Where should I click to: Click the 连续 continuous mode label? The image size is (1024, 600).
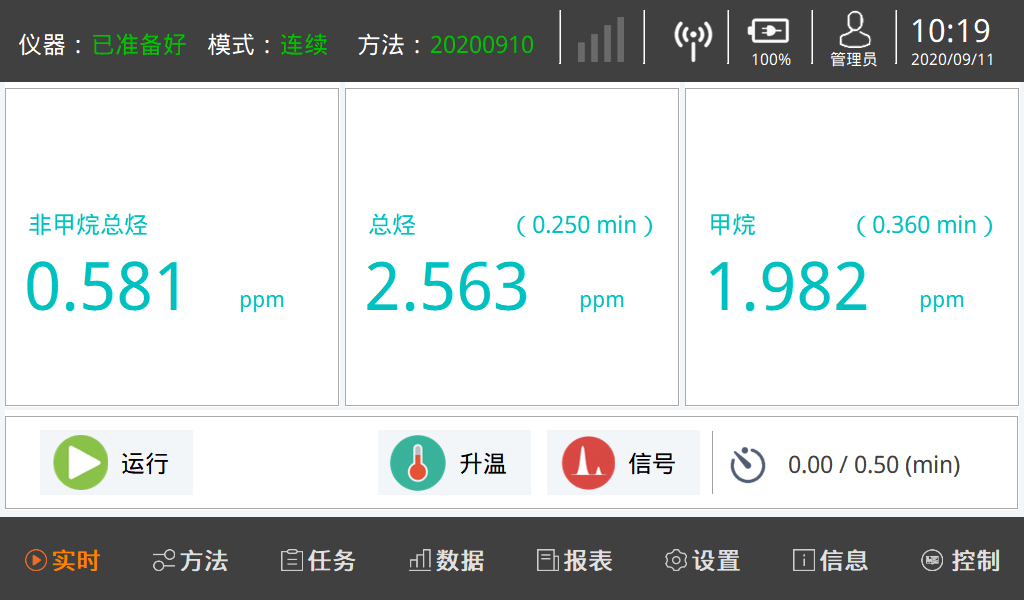click(x=304, y=45)
